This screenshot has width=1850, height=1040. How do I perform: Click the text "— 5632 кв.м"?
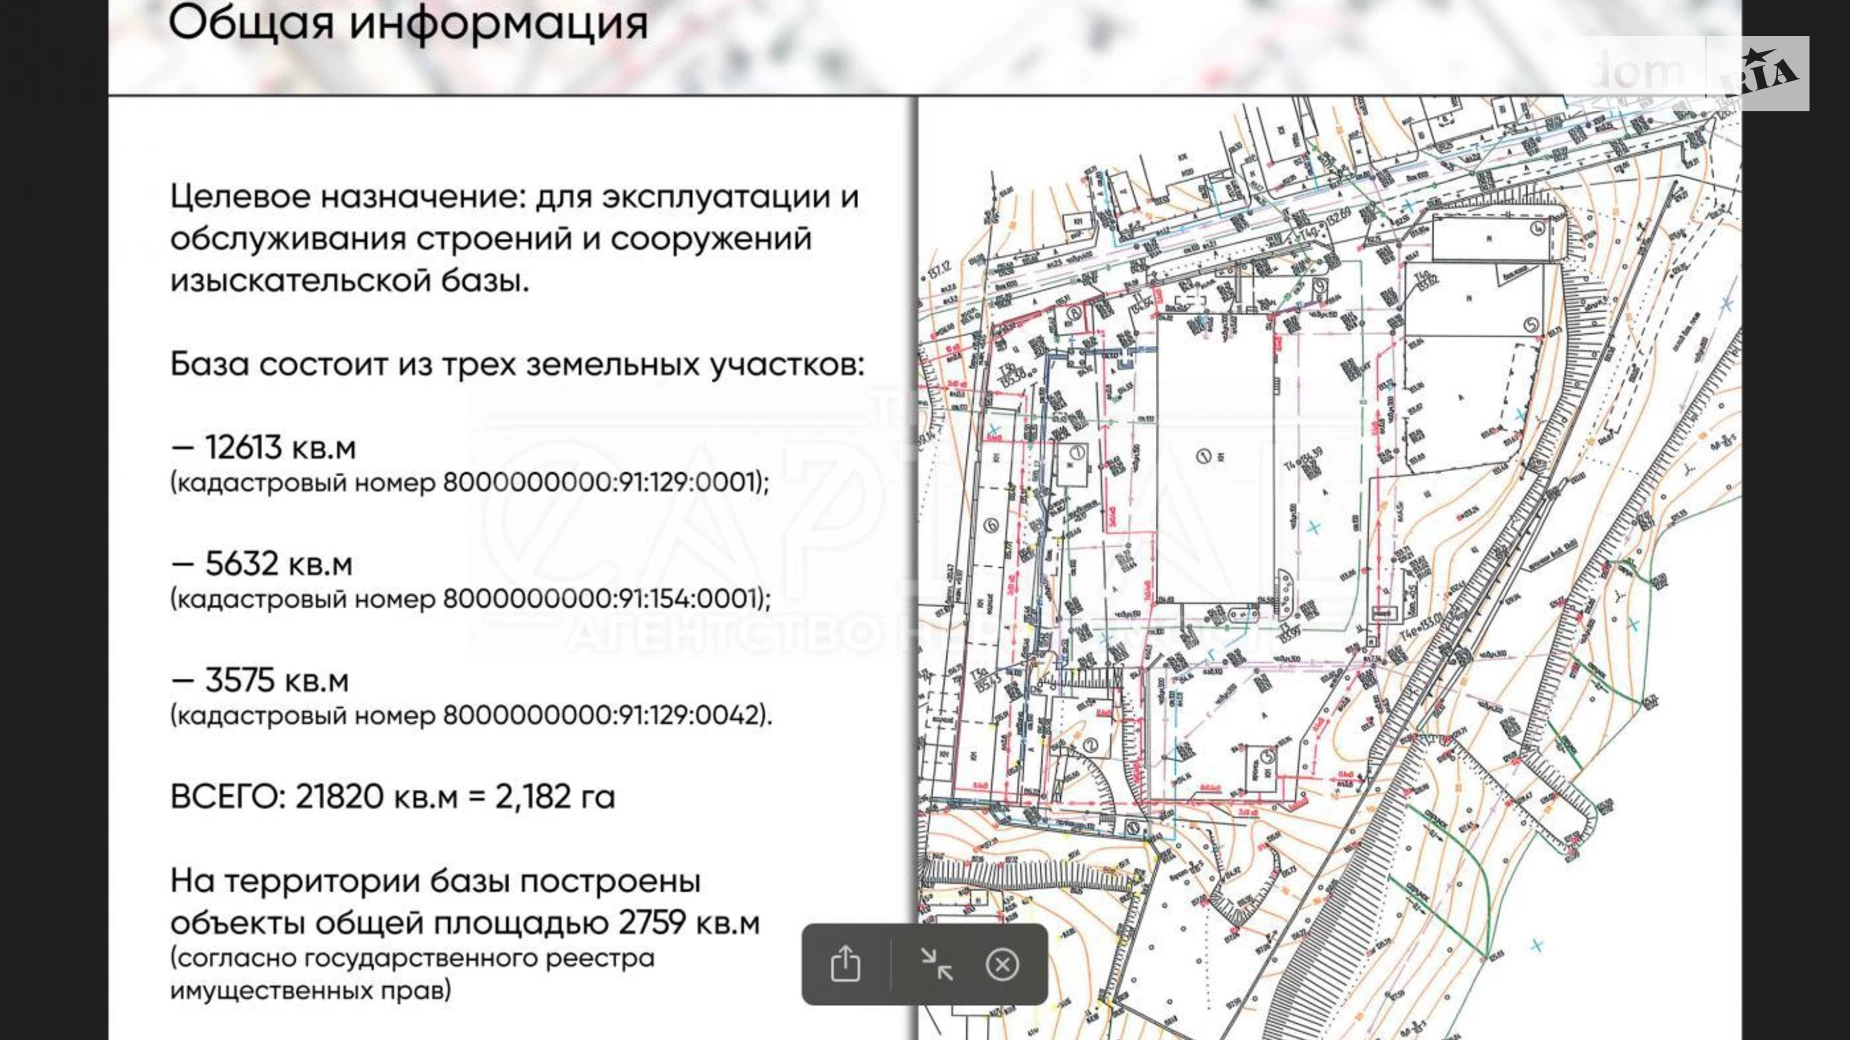tap(261, 564)
